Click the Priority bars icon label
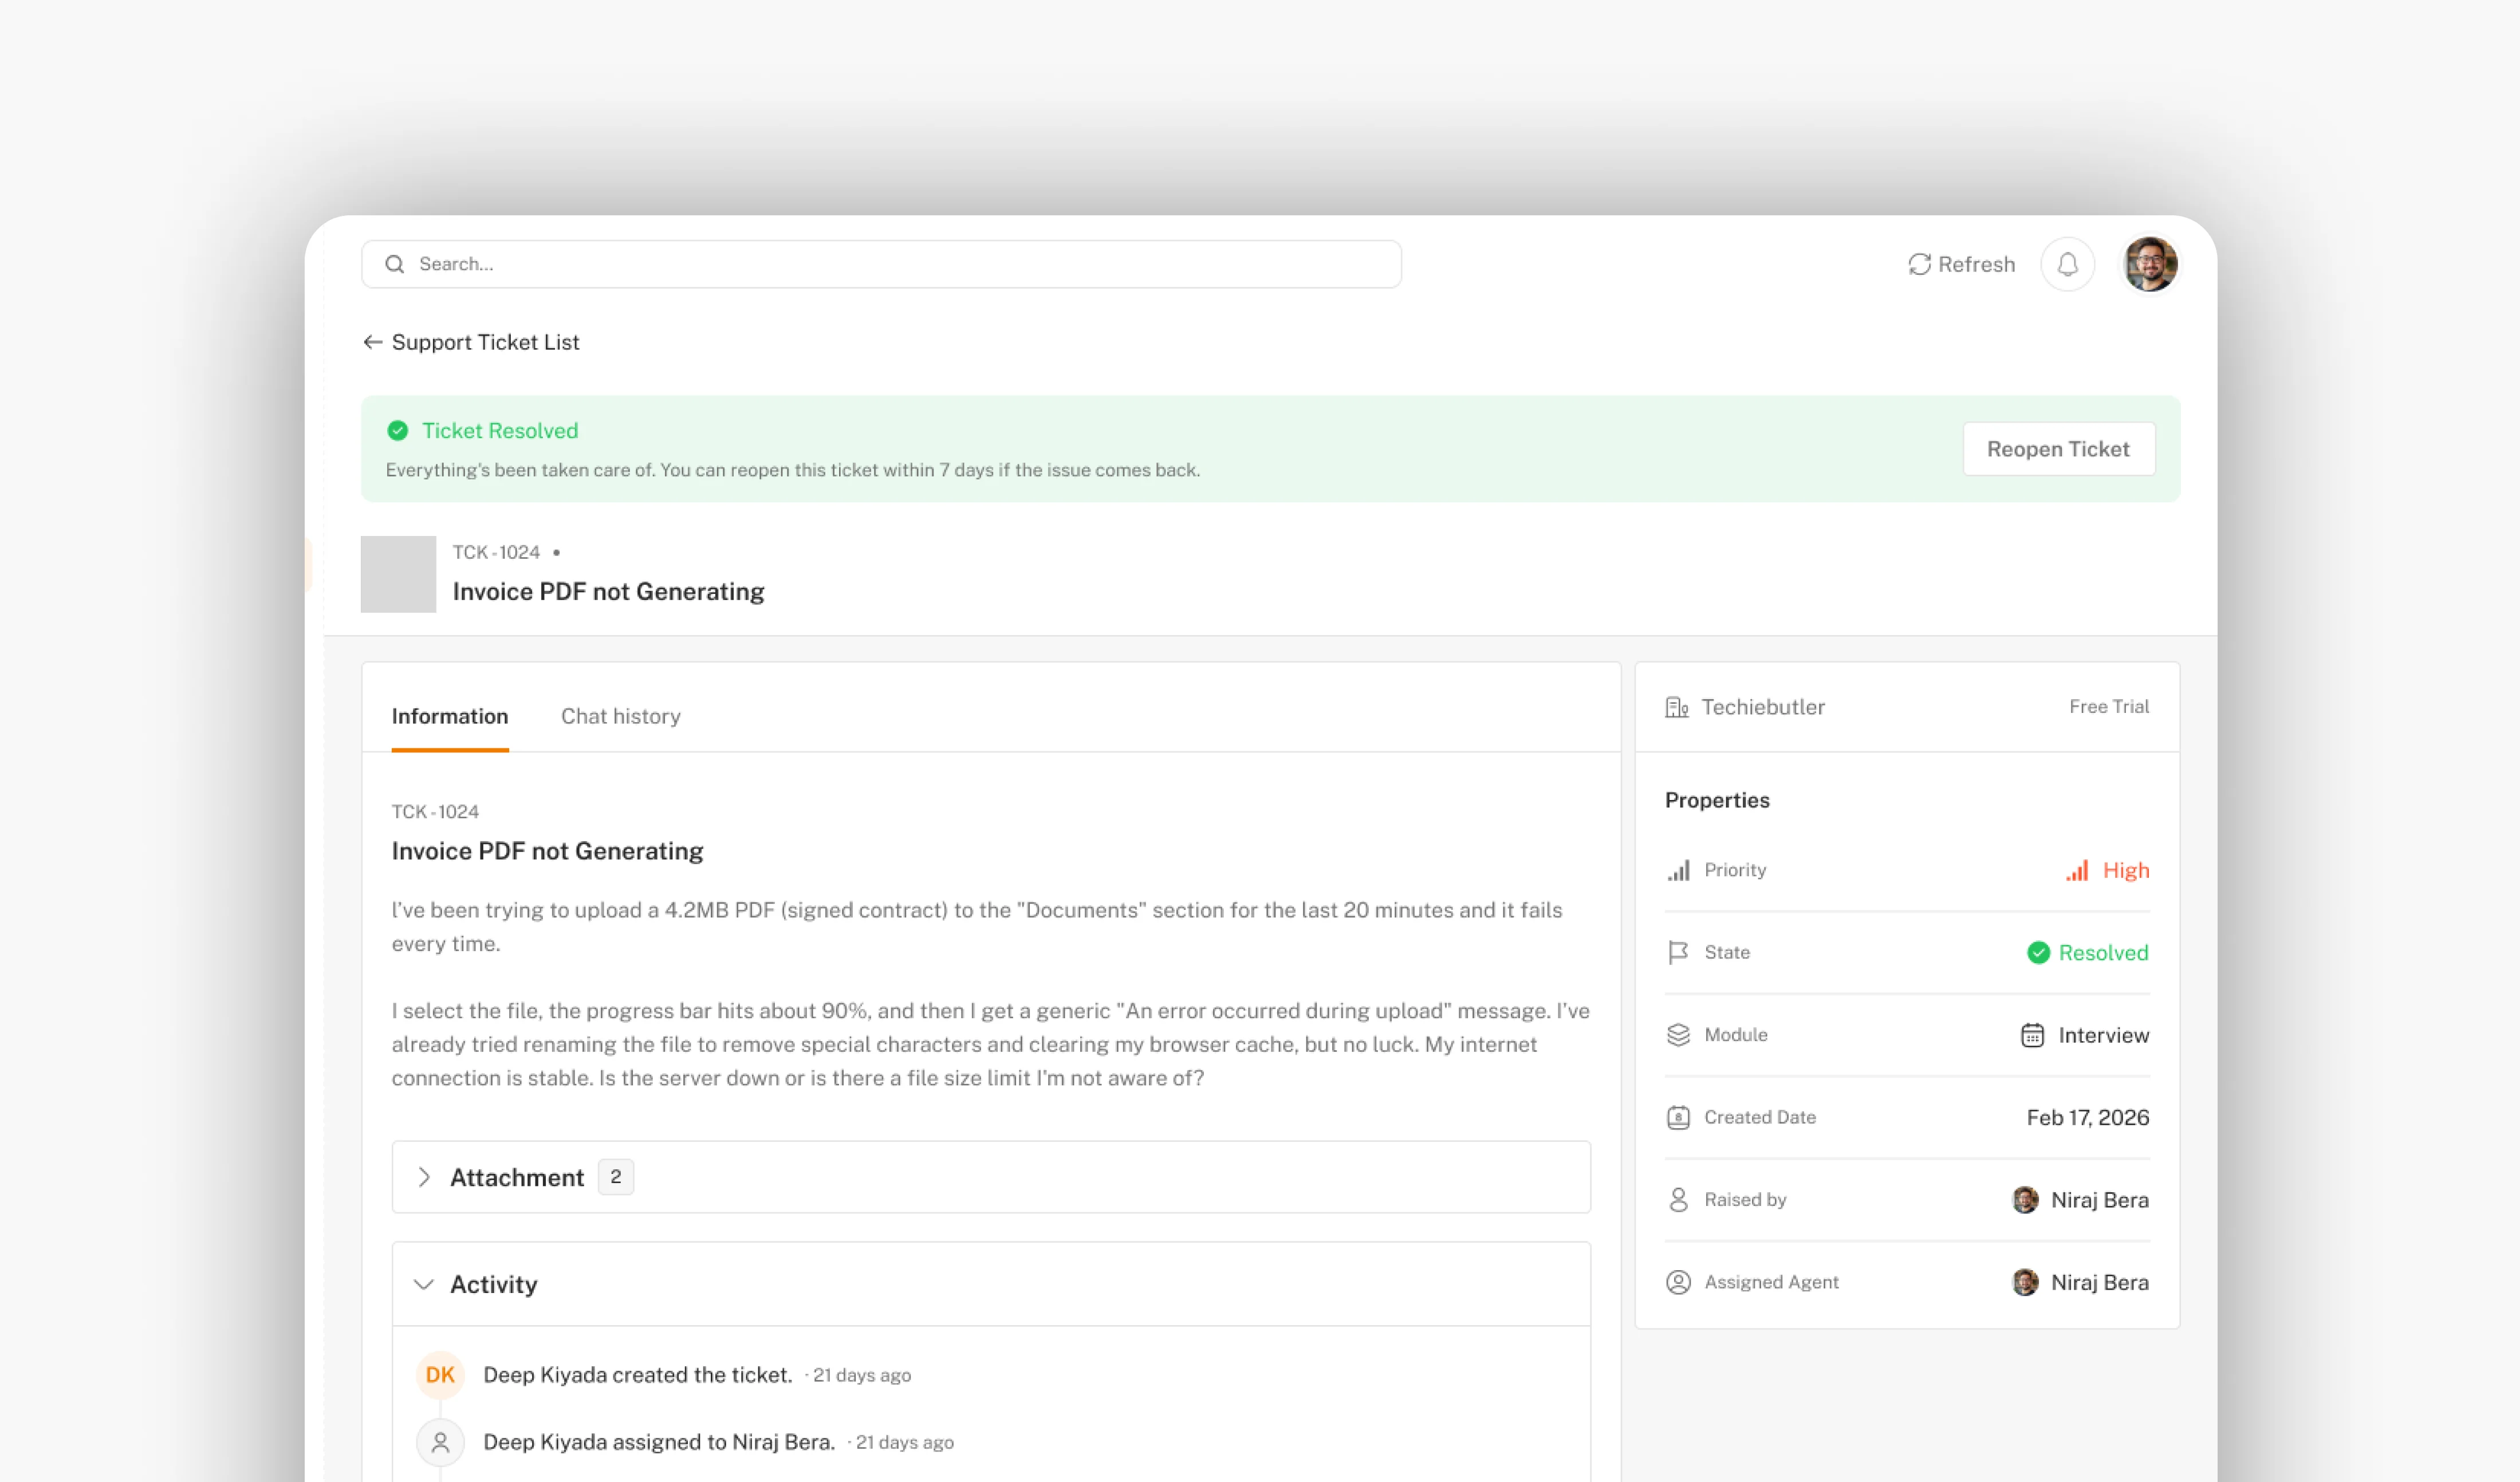2520x1482 pixels. click(x=1679, y=870)
